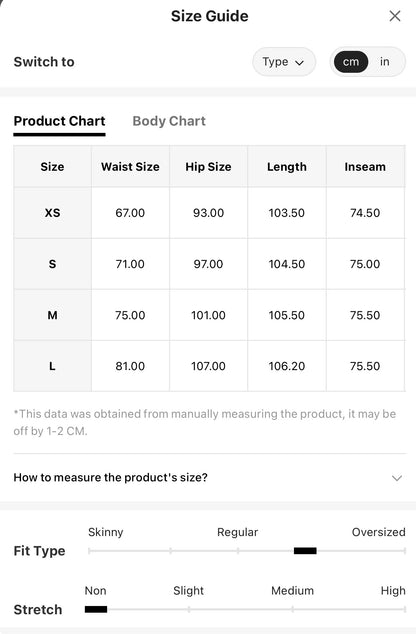Open the Type dropdown
The width and height of the screenshot is (416, 634).
click(x=284, y=62)
